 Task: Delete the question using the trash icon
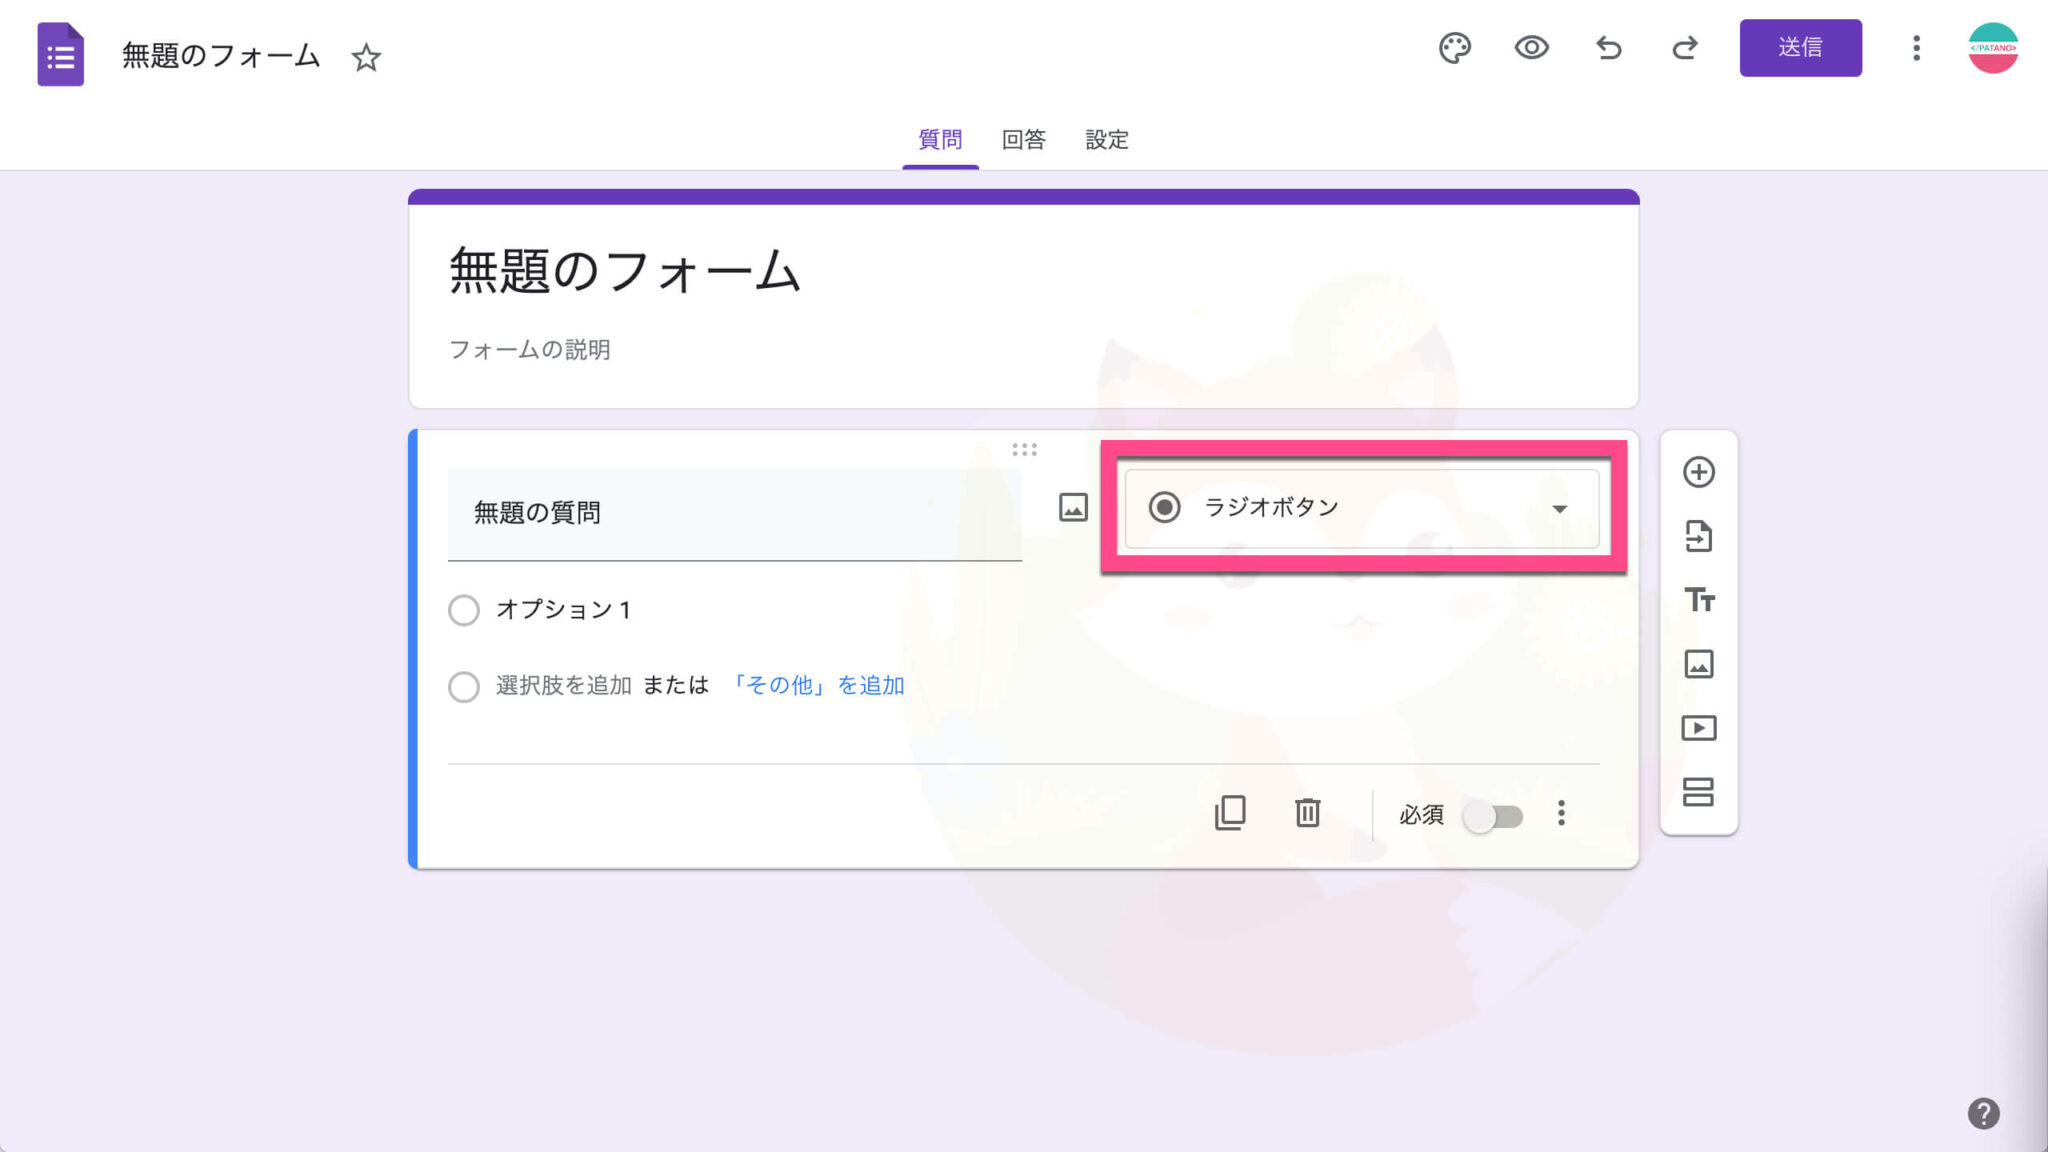[1308, 813]
